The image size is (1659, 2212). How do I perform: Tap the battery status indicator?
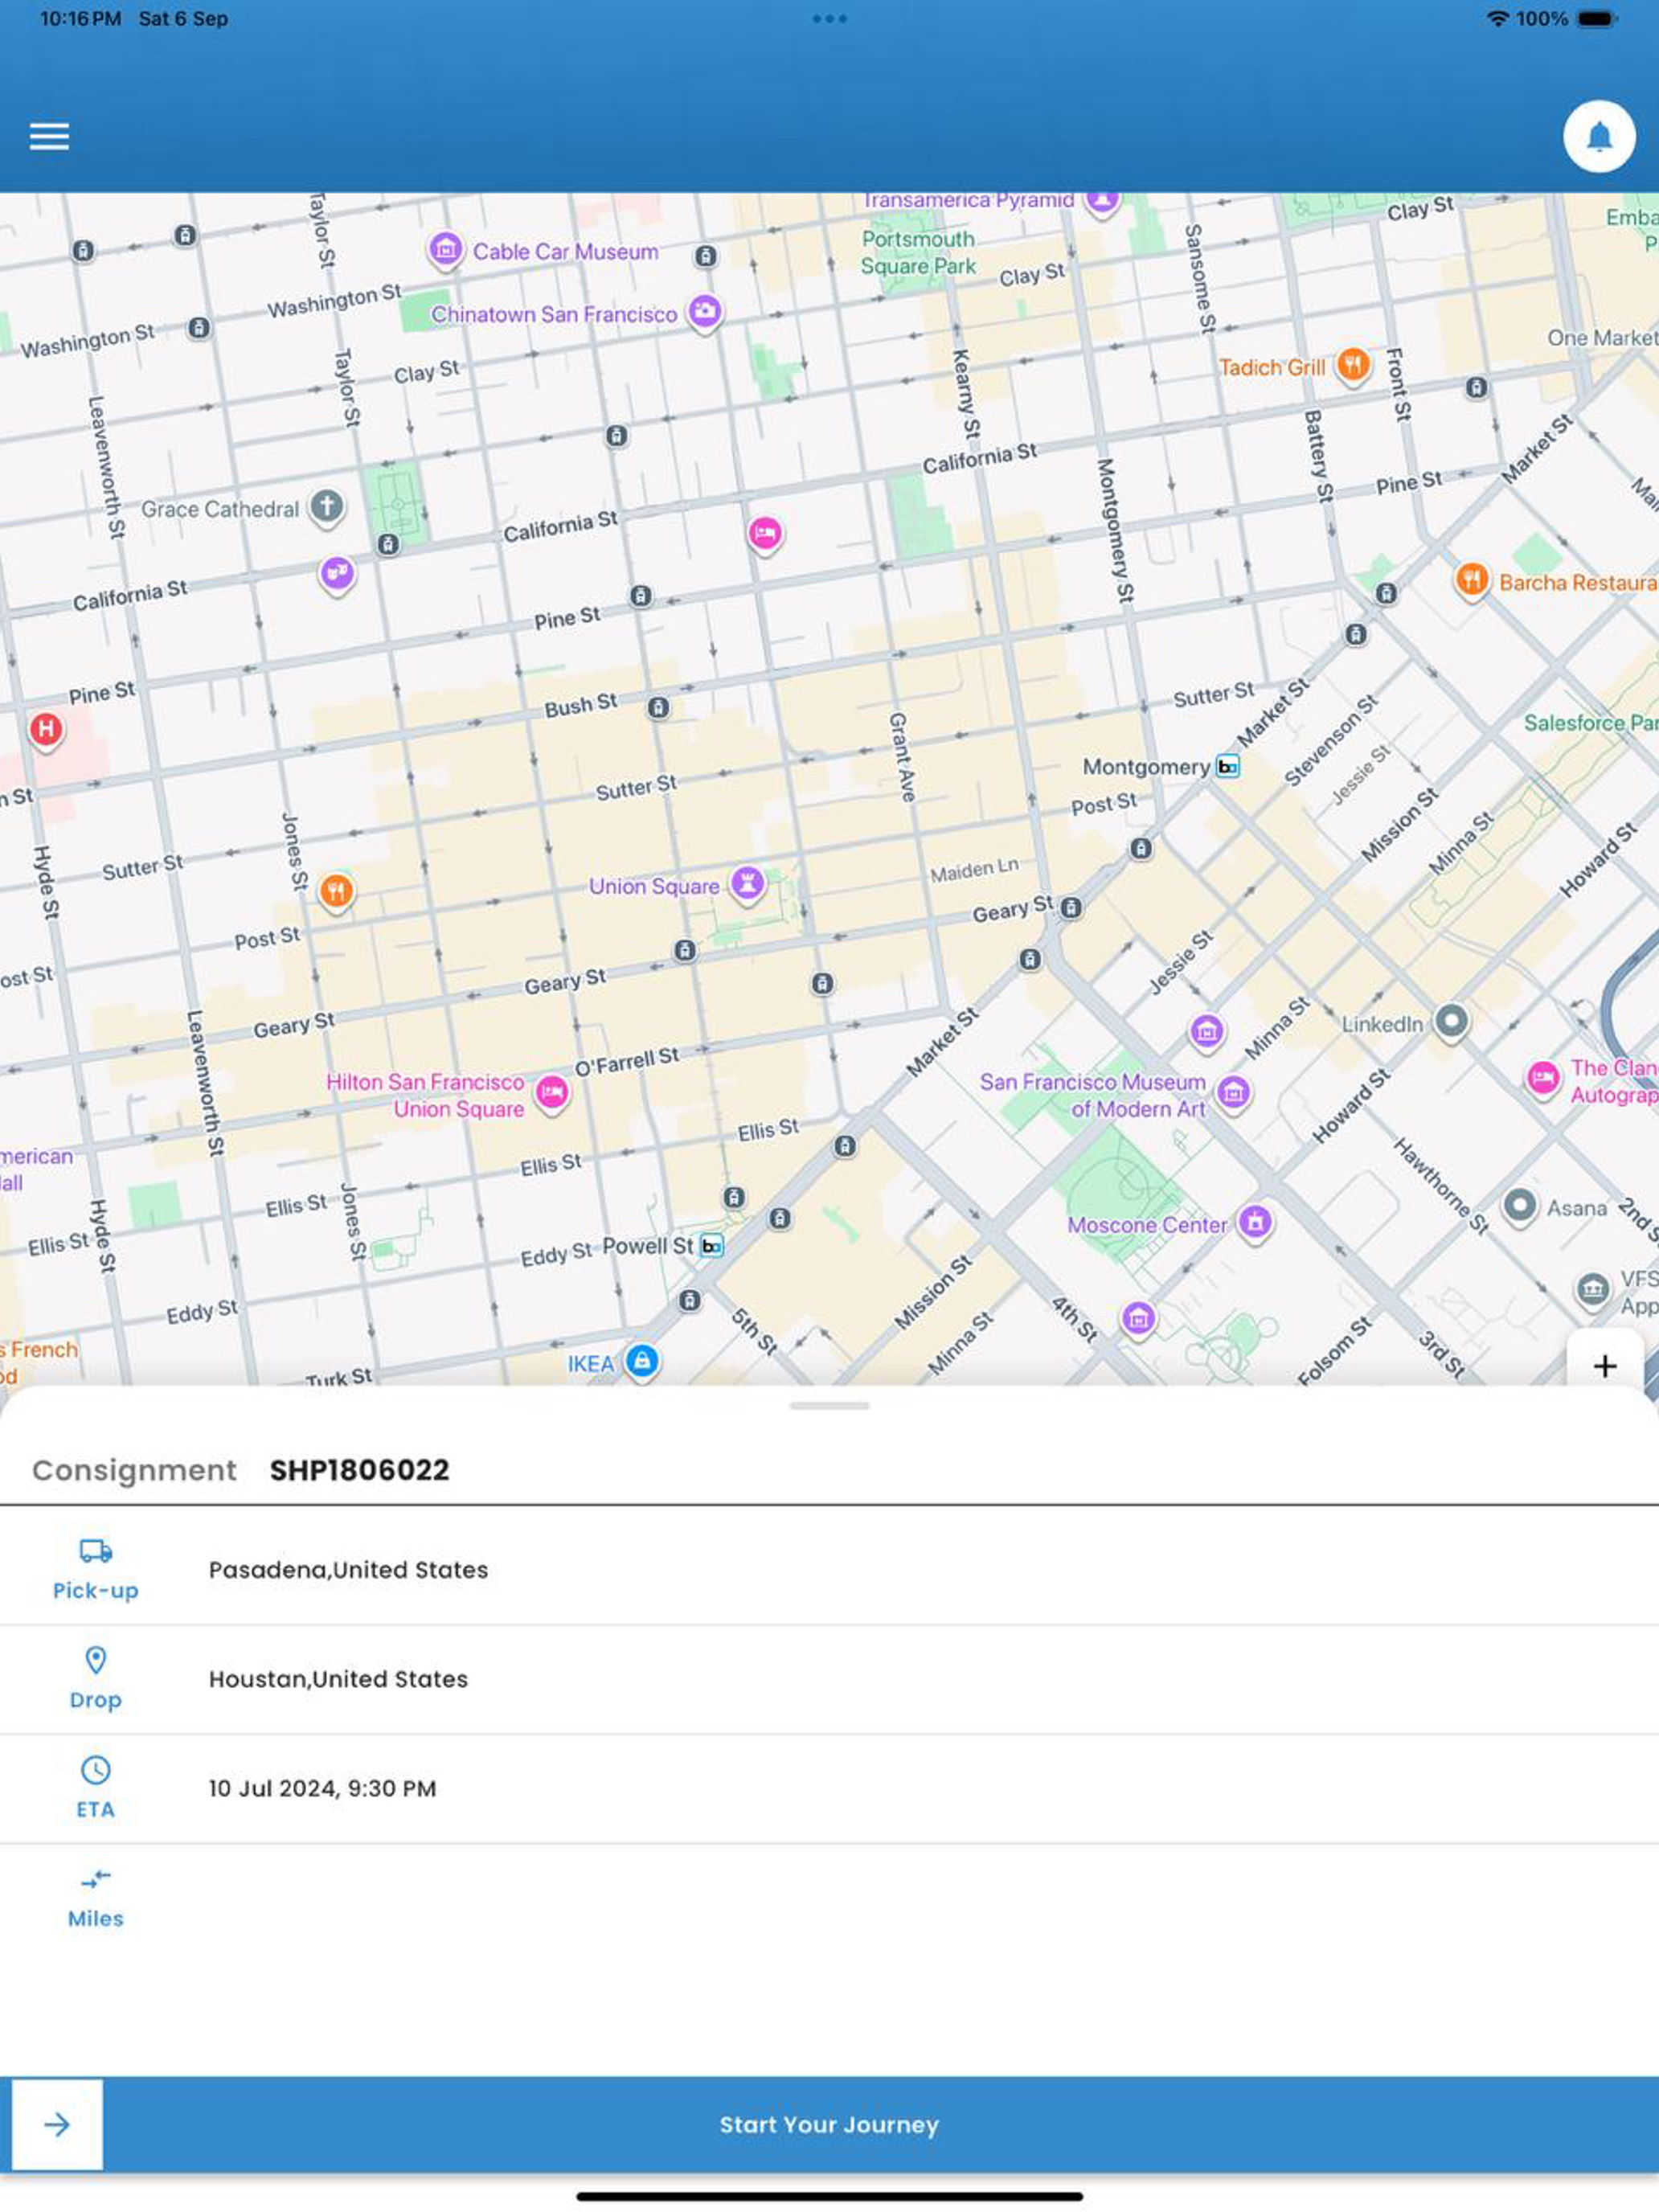tap(1597, 19)
